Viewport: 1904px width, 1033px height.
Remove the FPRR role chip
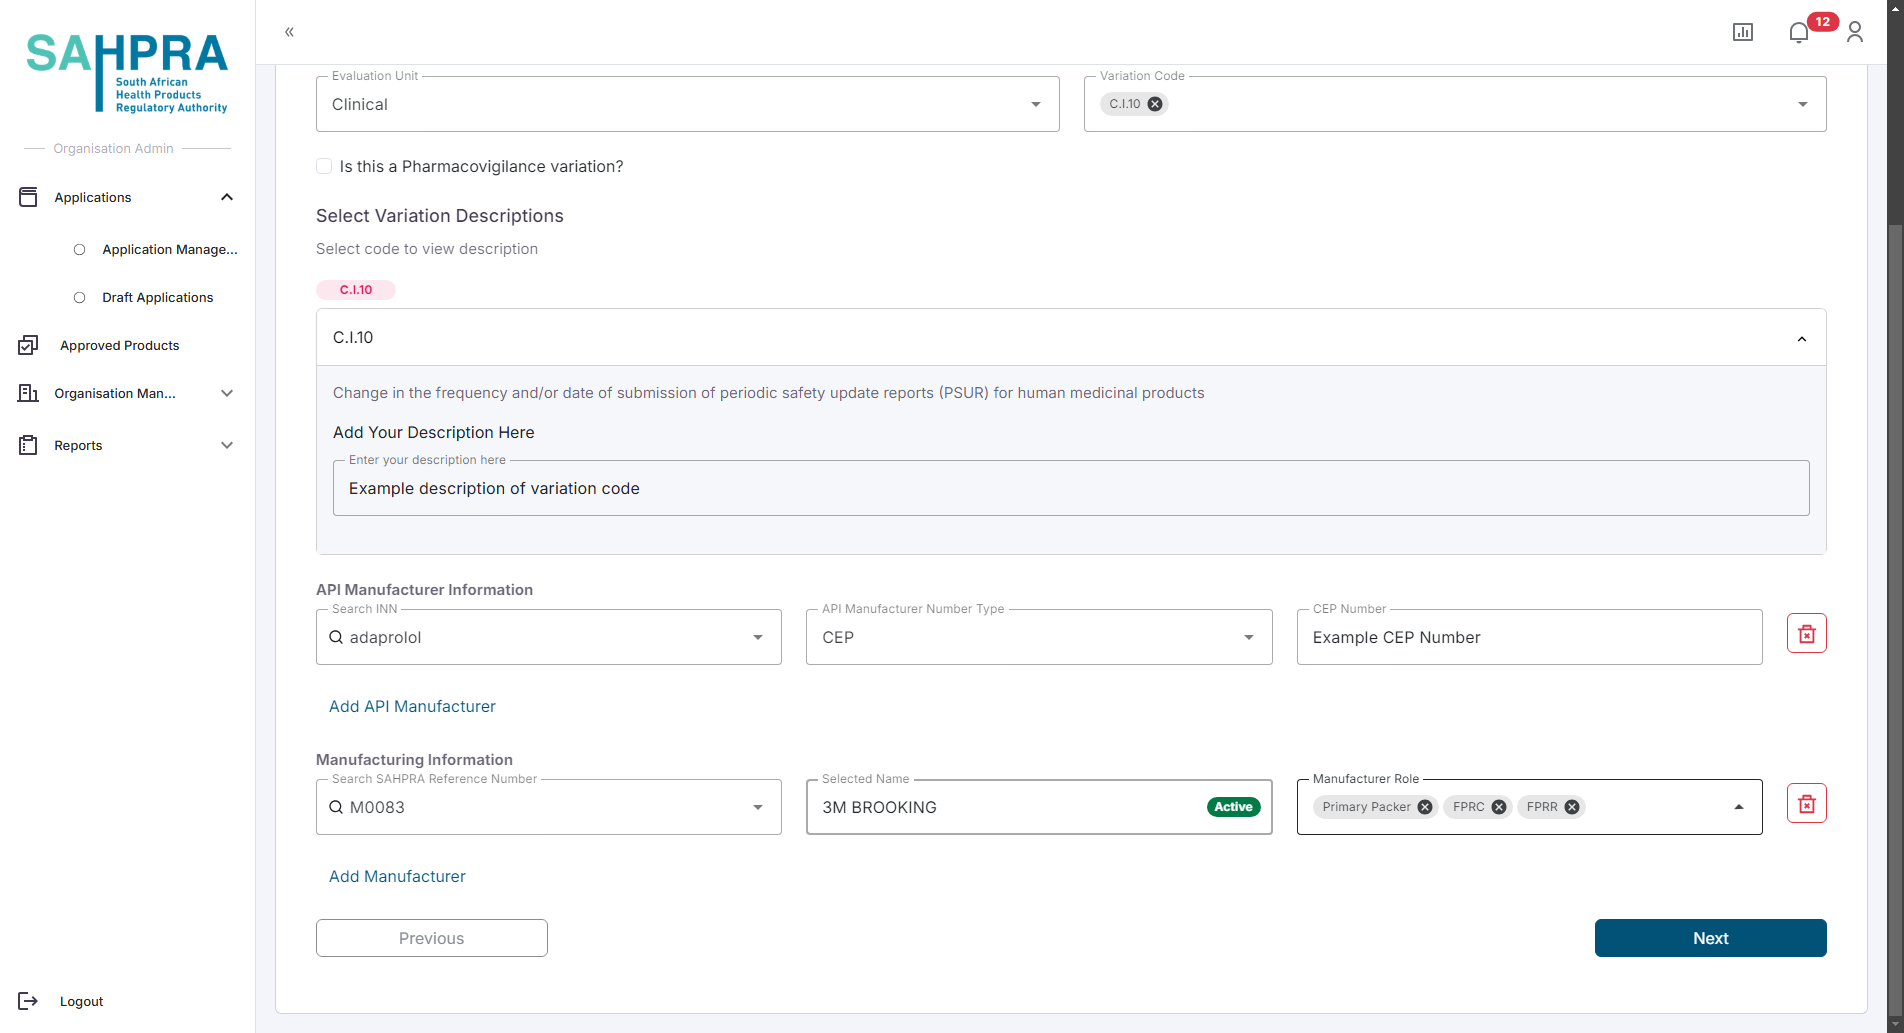click(1572, 807)
